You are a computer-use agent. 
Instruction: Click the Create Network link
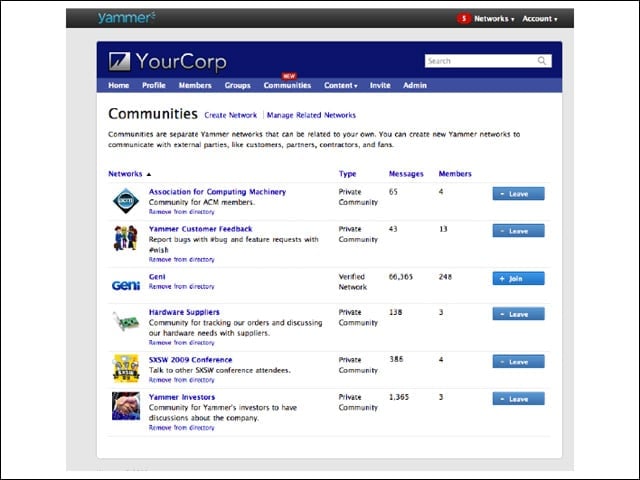click(231, 115)
